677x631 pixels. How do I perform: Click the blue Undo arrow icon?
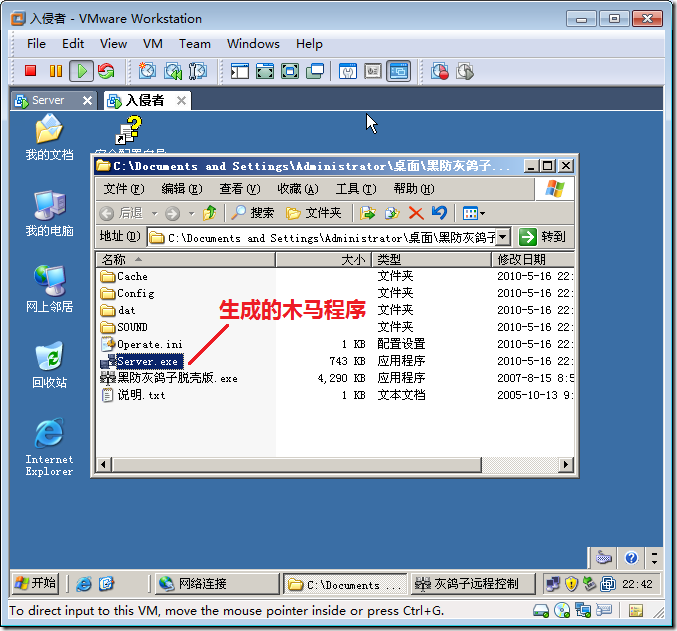pyautogui.click(x=440, y=212)
